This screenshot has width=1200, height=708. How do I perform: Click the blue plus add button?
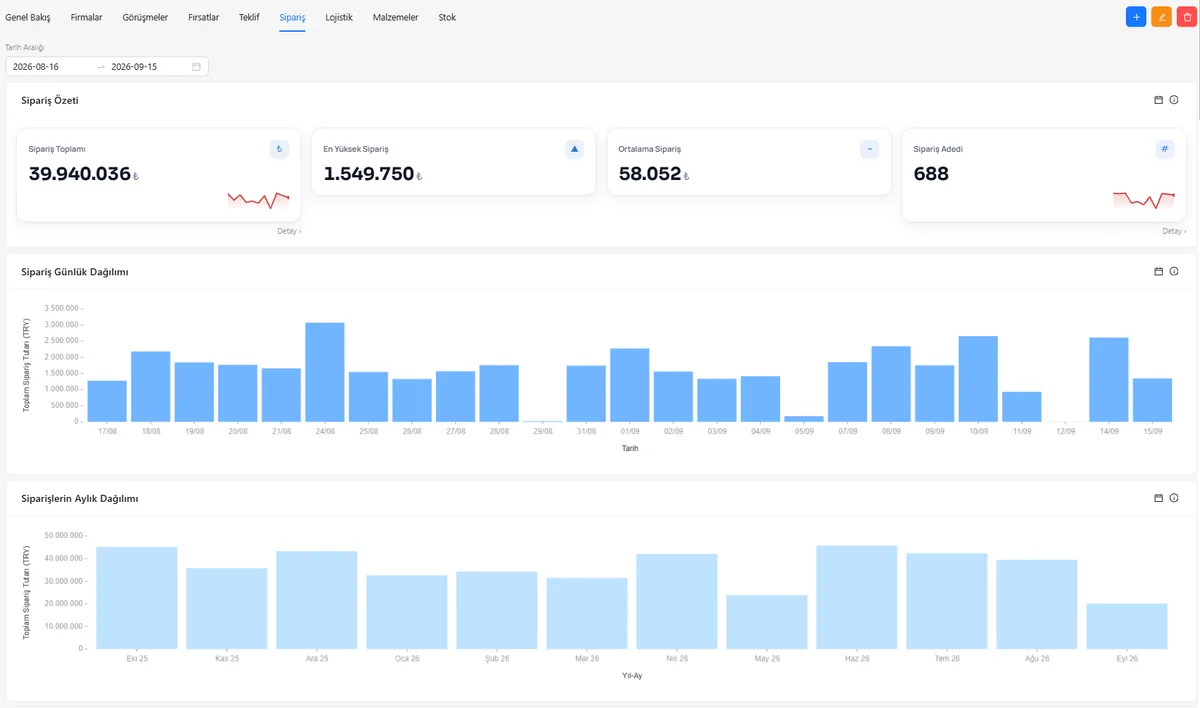point(1136,17)
